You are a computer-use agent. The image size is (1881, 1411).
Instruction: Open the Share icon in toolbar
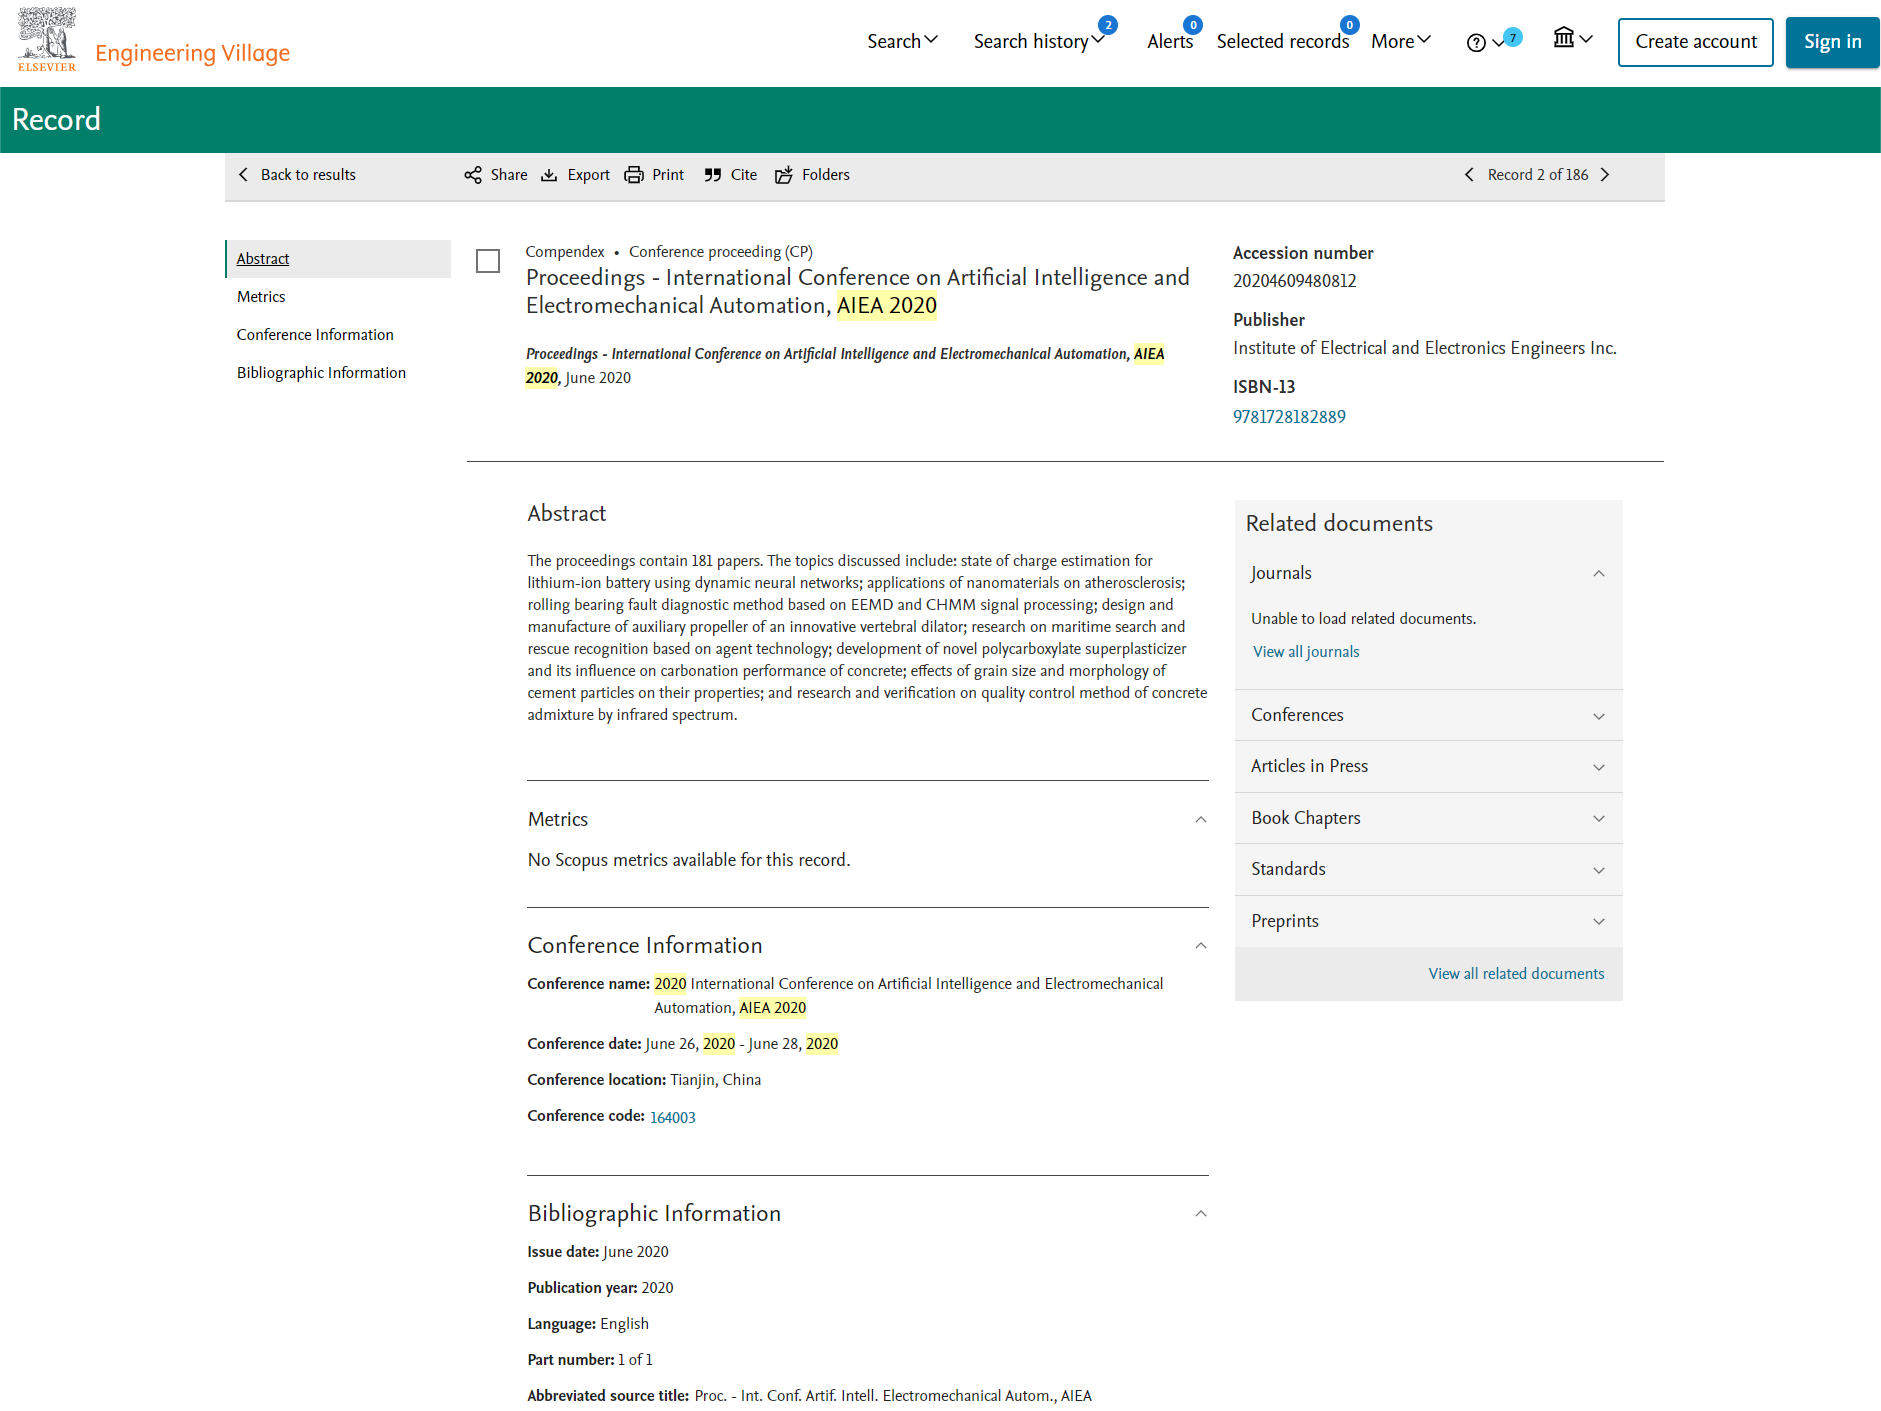pyautogui.click(x=473, y=175)
